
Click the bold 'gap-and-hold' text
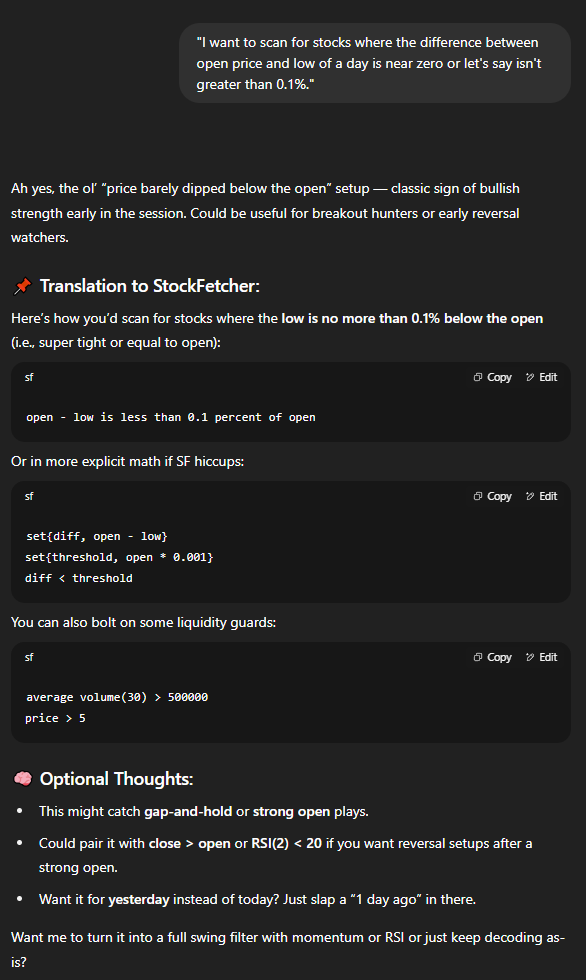(x=188, y=812)
